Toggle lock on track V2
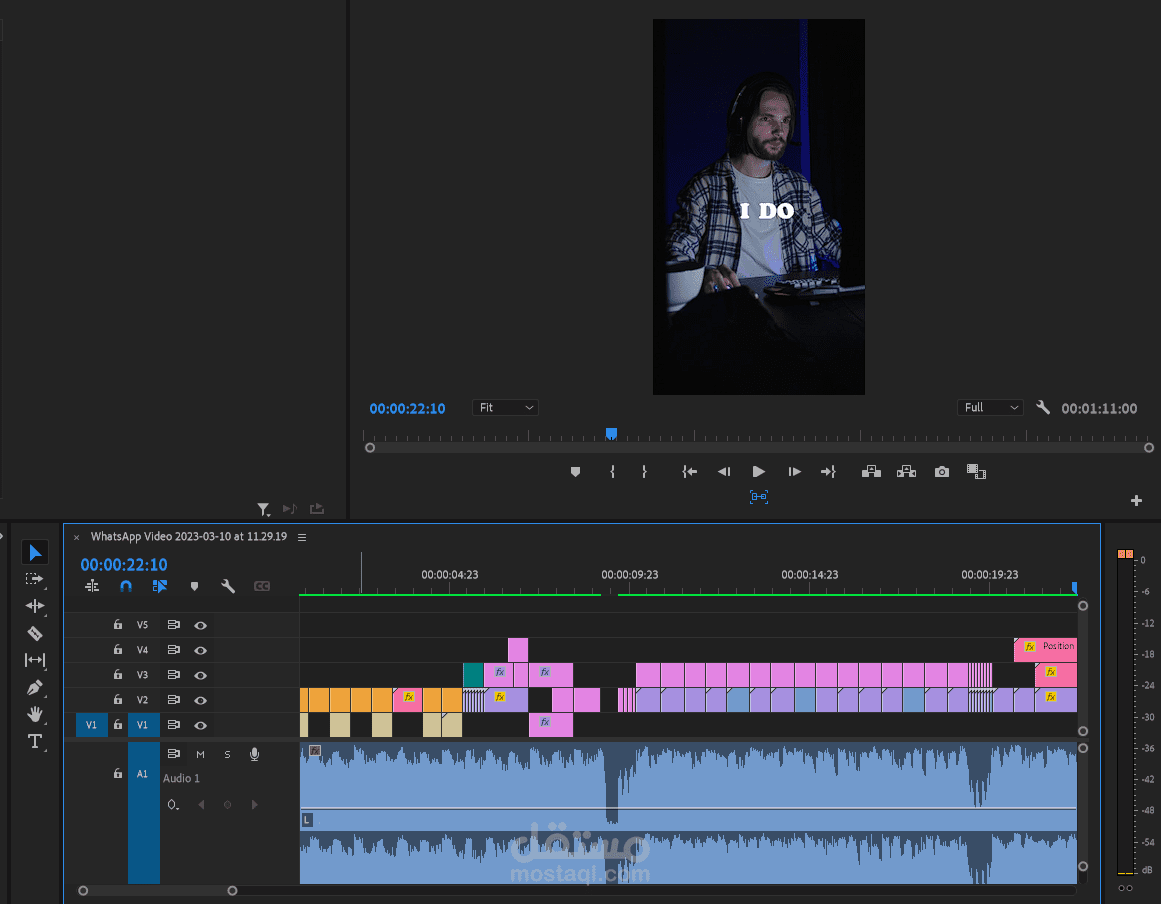The width and height of the screenshot is (1161, 904). 118,700
